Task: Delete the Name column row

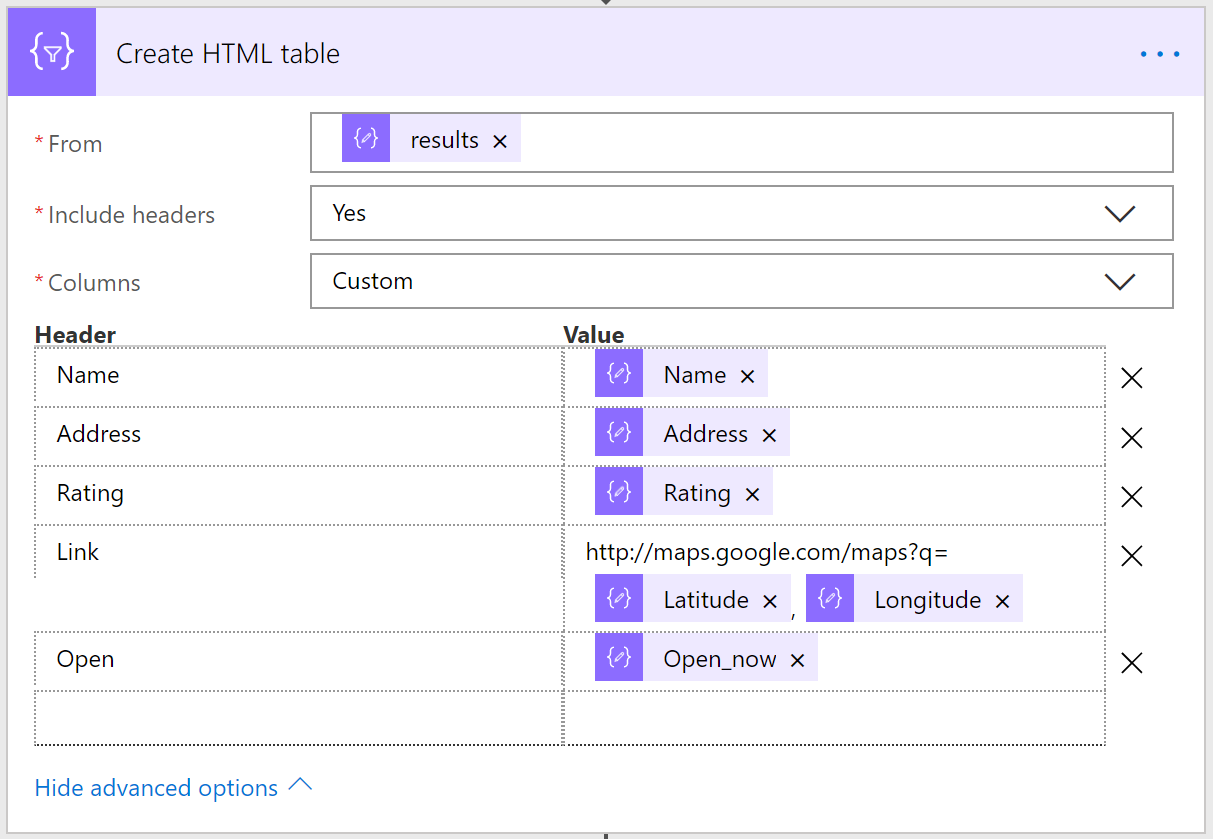Action: [x=1131, y=378]
